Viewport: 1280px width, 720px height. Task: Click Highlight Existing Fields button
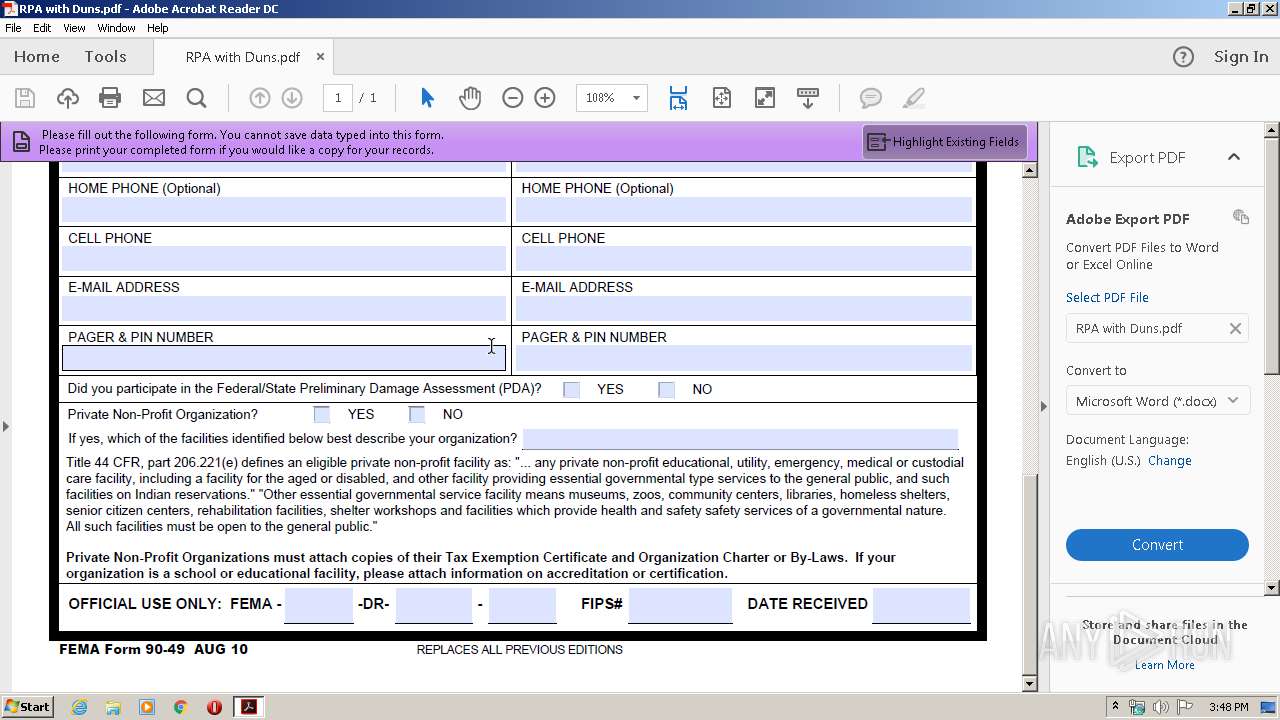click(x=944, y=142)
